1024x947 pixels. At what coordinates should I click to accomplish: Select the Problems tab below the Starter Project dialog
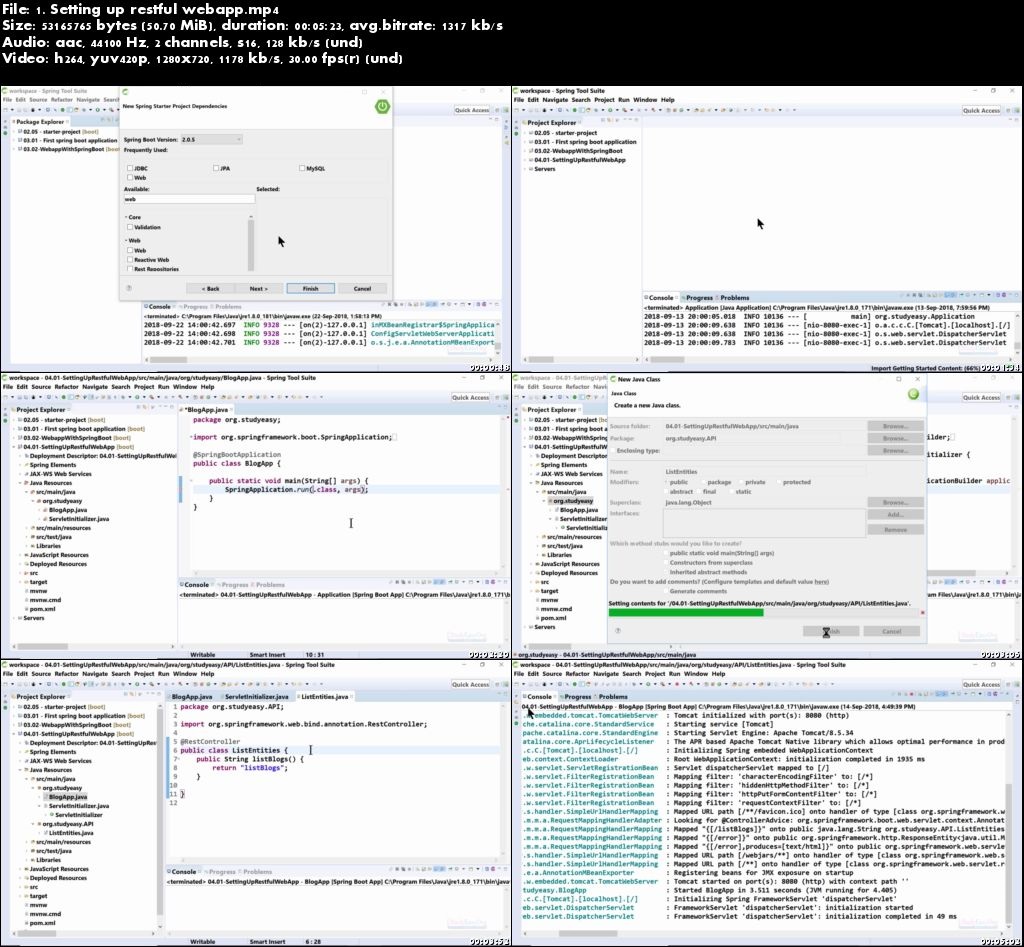click(x=227, y=306)
